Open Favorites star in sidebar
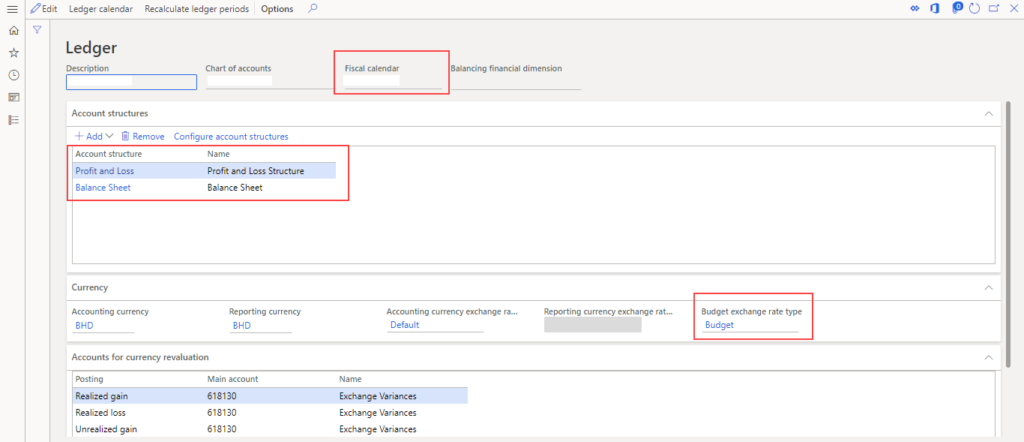The height and width of the screenshot is (442, 1024). tap(13, 53)
